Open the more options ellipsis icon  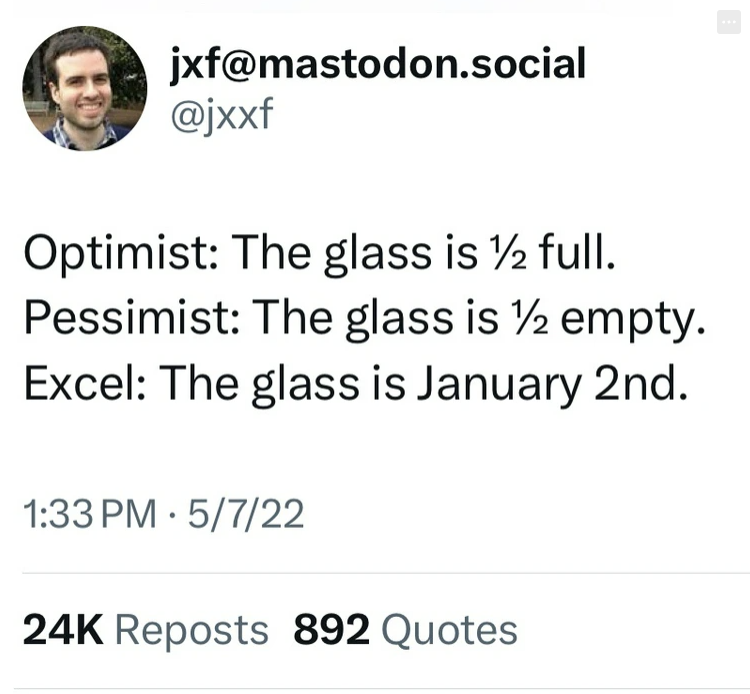728,23
